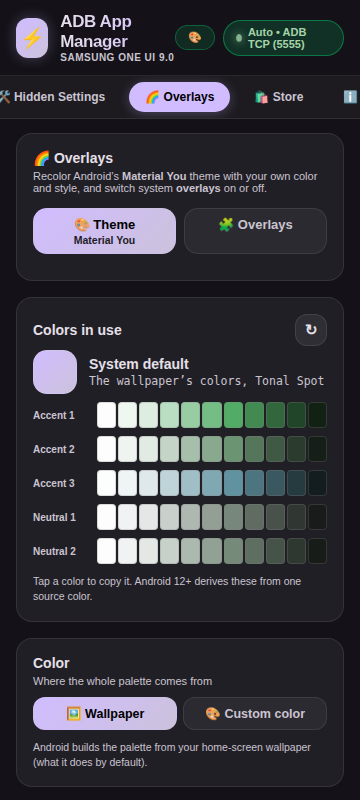
Task: Copy the darkest Neutral 2 swatch
Action: click(318, 551)
